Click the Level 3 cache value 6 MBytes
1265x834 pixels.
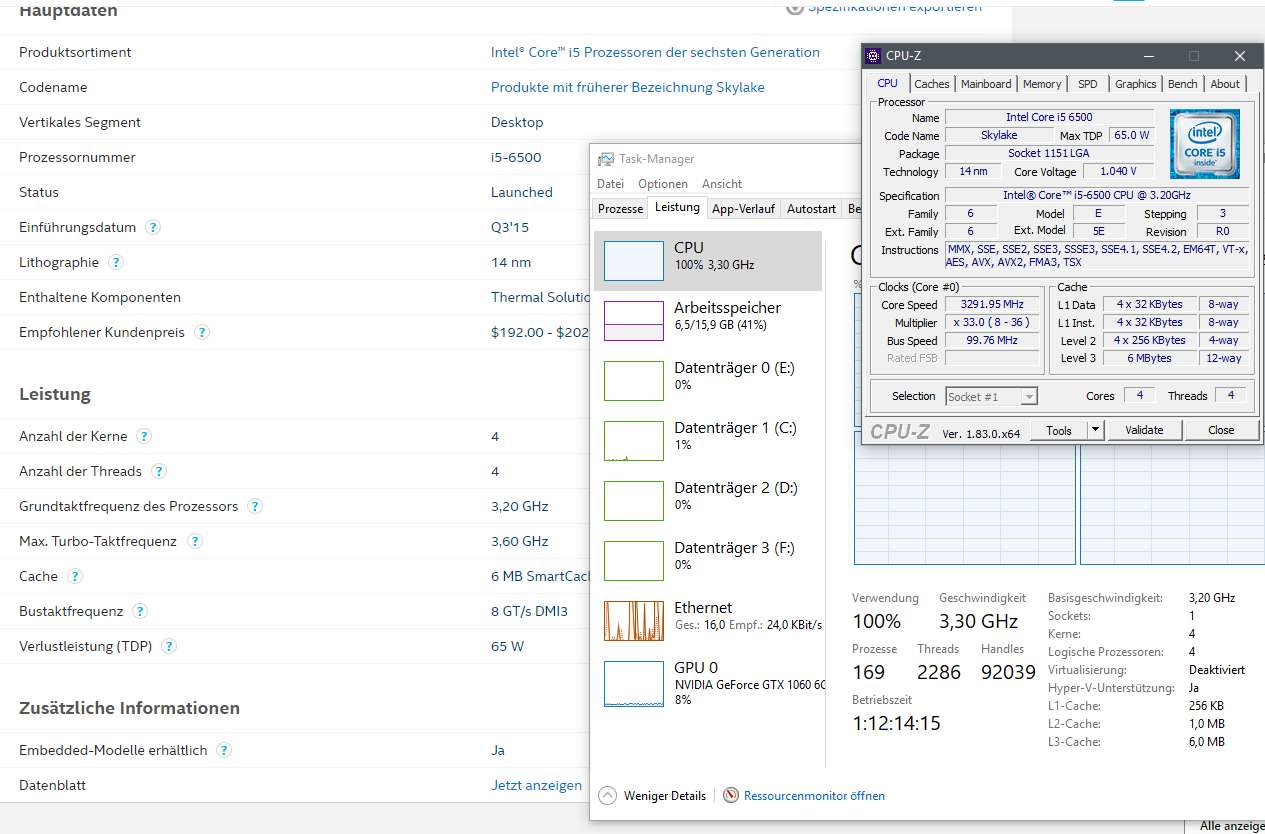(x=1150, y=358)
